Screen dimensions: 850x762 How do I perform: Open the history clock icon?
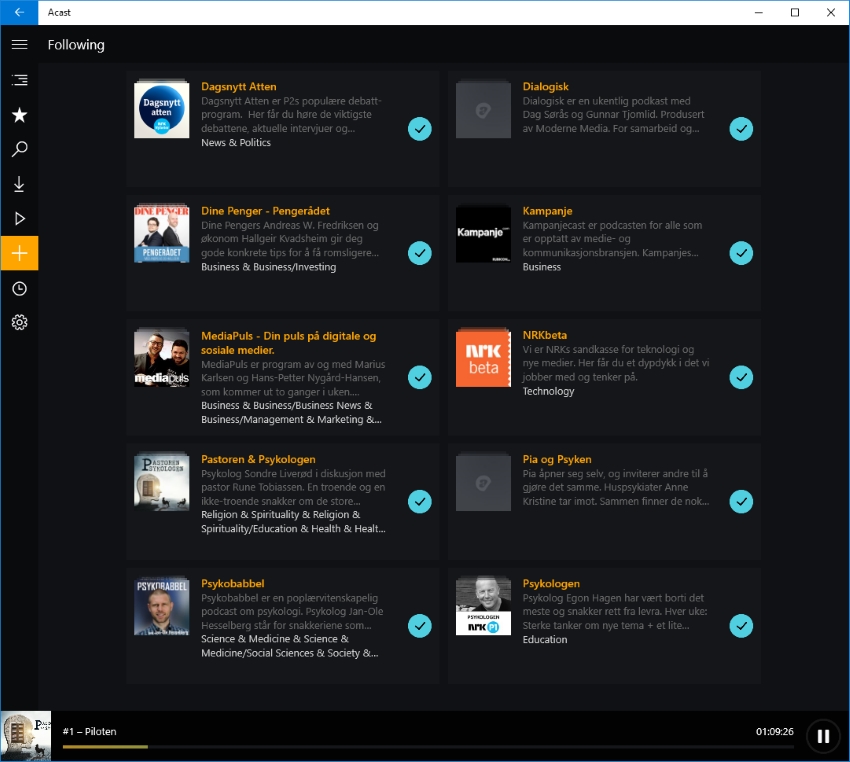tap(19, 289)
